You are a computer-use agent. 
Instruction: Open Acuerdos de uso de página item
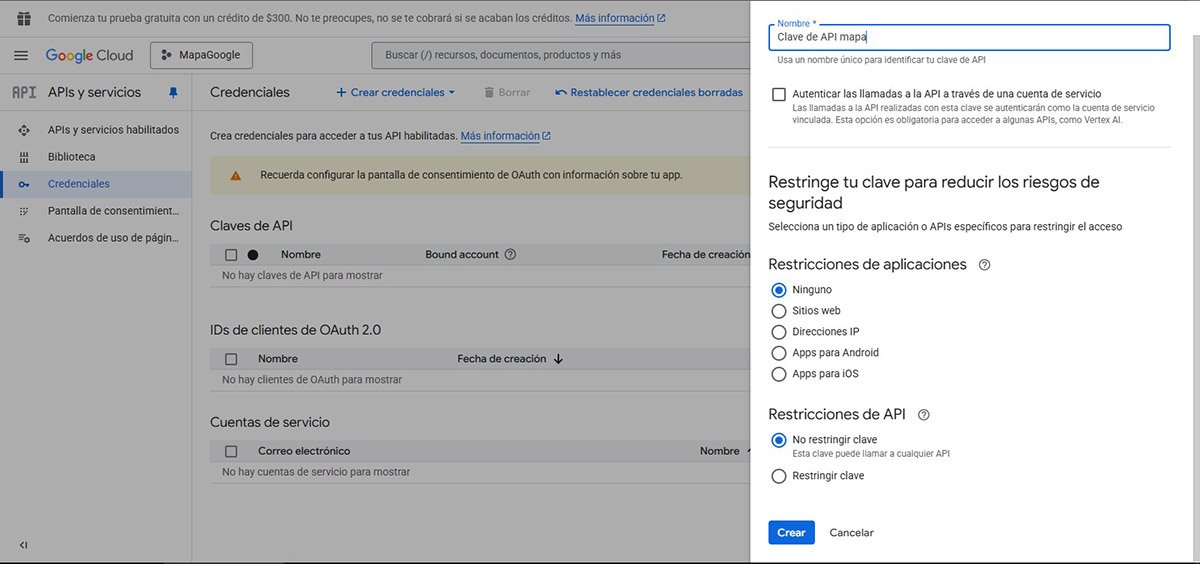[113, 238]
